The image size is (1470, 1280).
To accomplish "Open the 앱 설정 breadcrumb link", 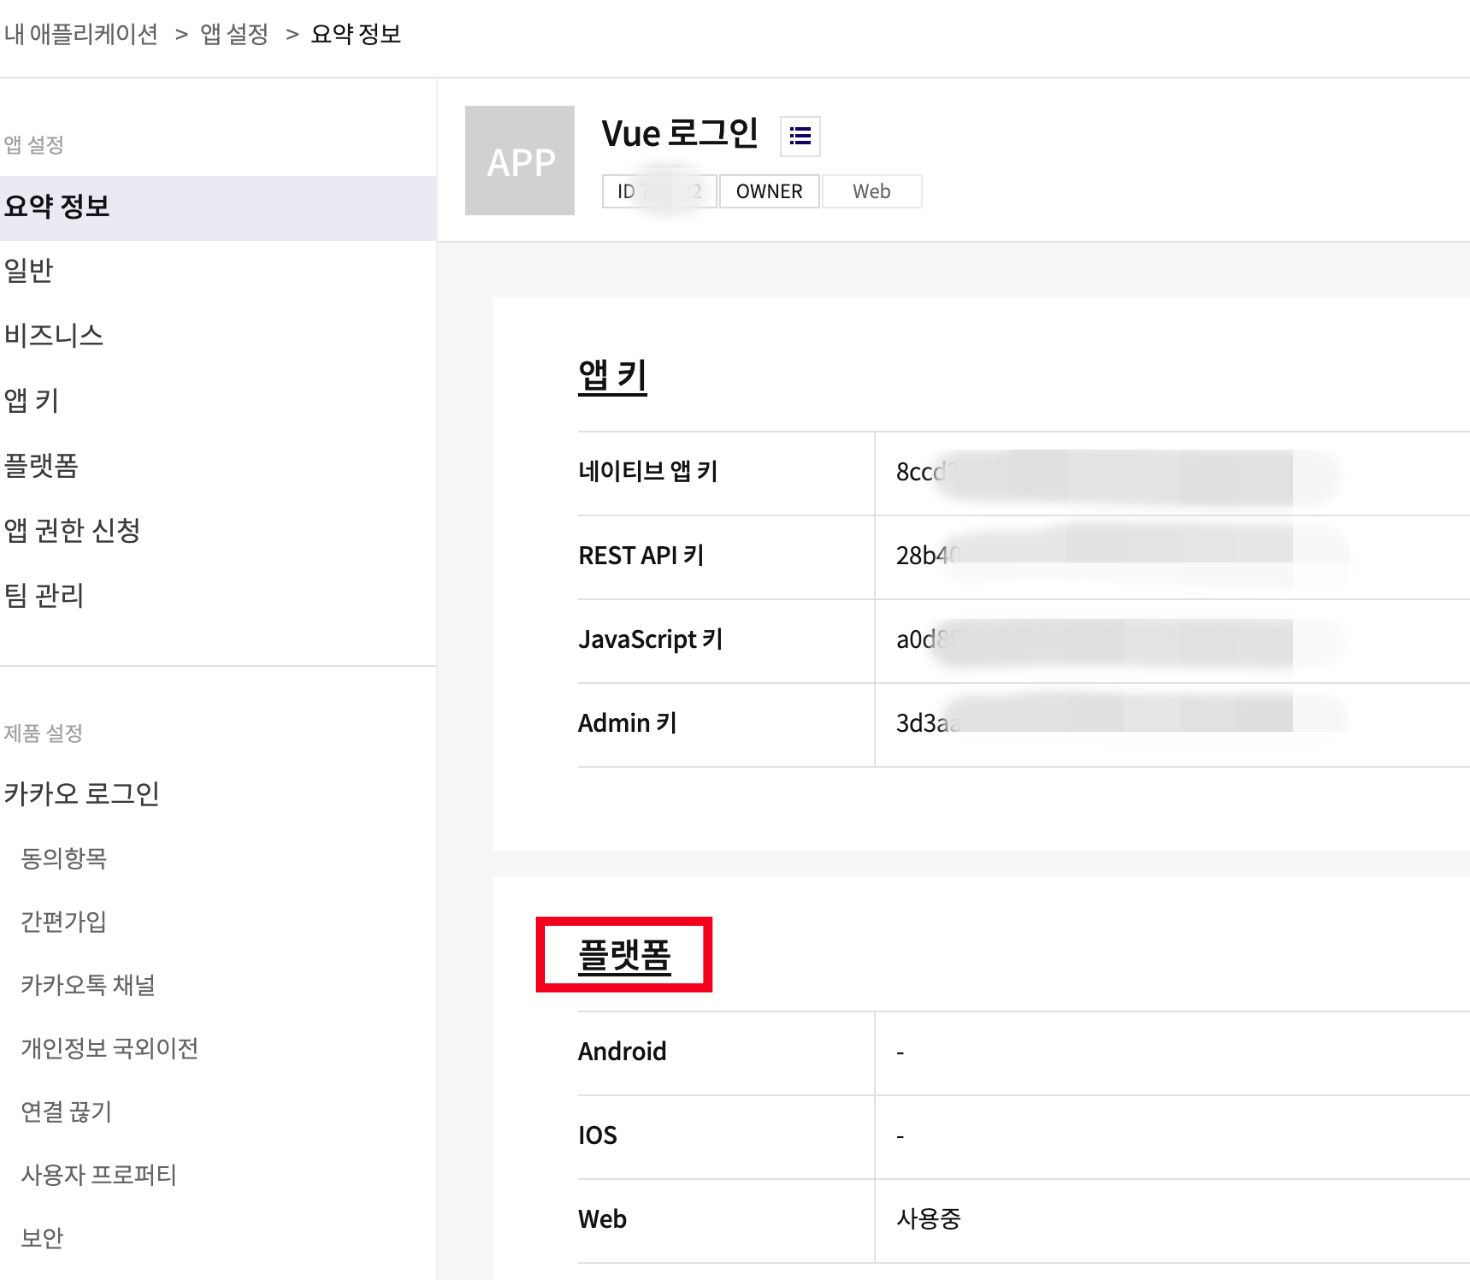I will pos(235,34).
